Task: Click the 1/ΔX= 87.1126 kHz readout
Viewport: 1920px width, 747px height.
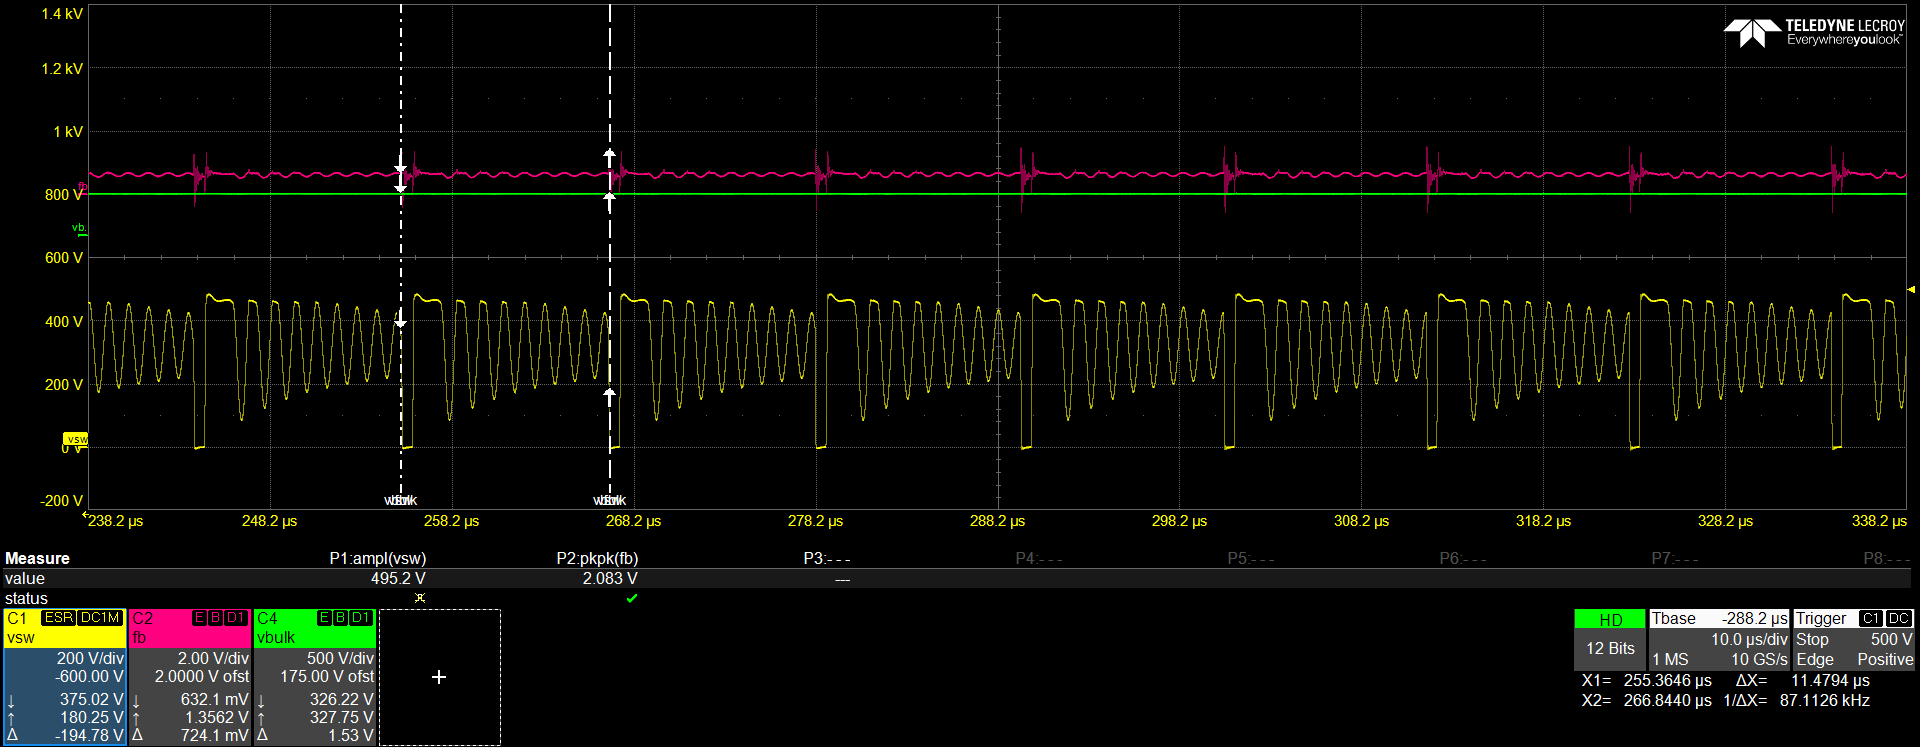Action: click(1797, 700)
